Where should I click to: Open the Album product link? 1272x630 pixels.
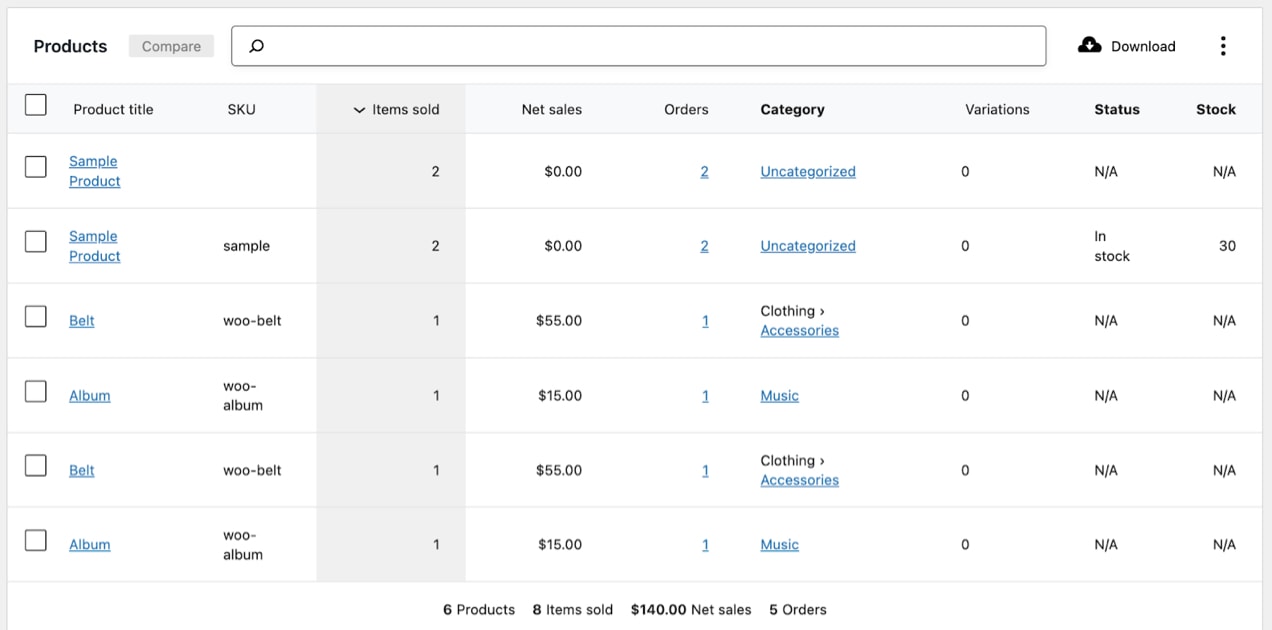[x=89, y=395]
